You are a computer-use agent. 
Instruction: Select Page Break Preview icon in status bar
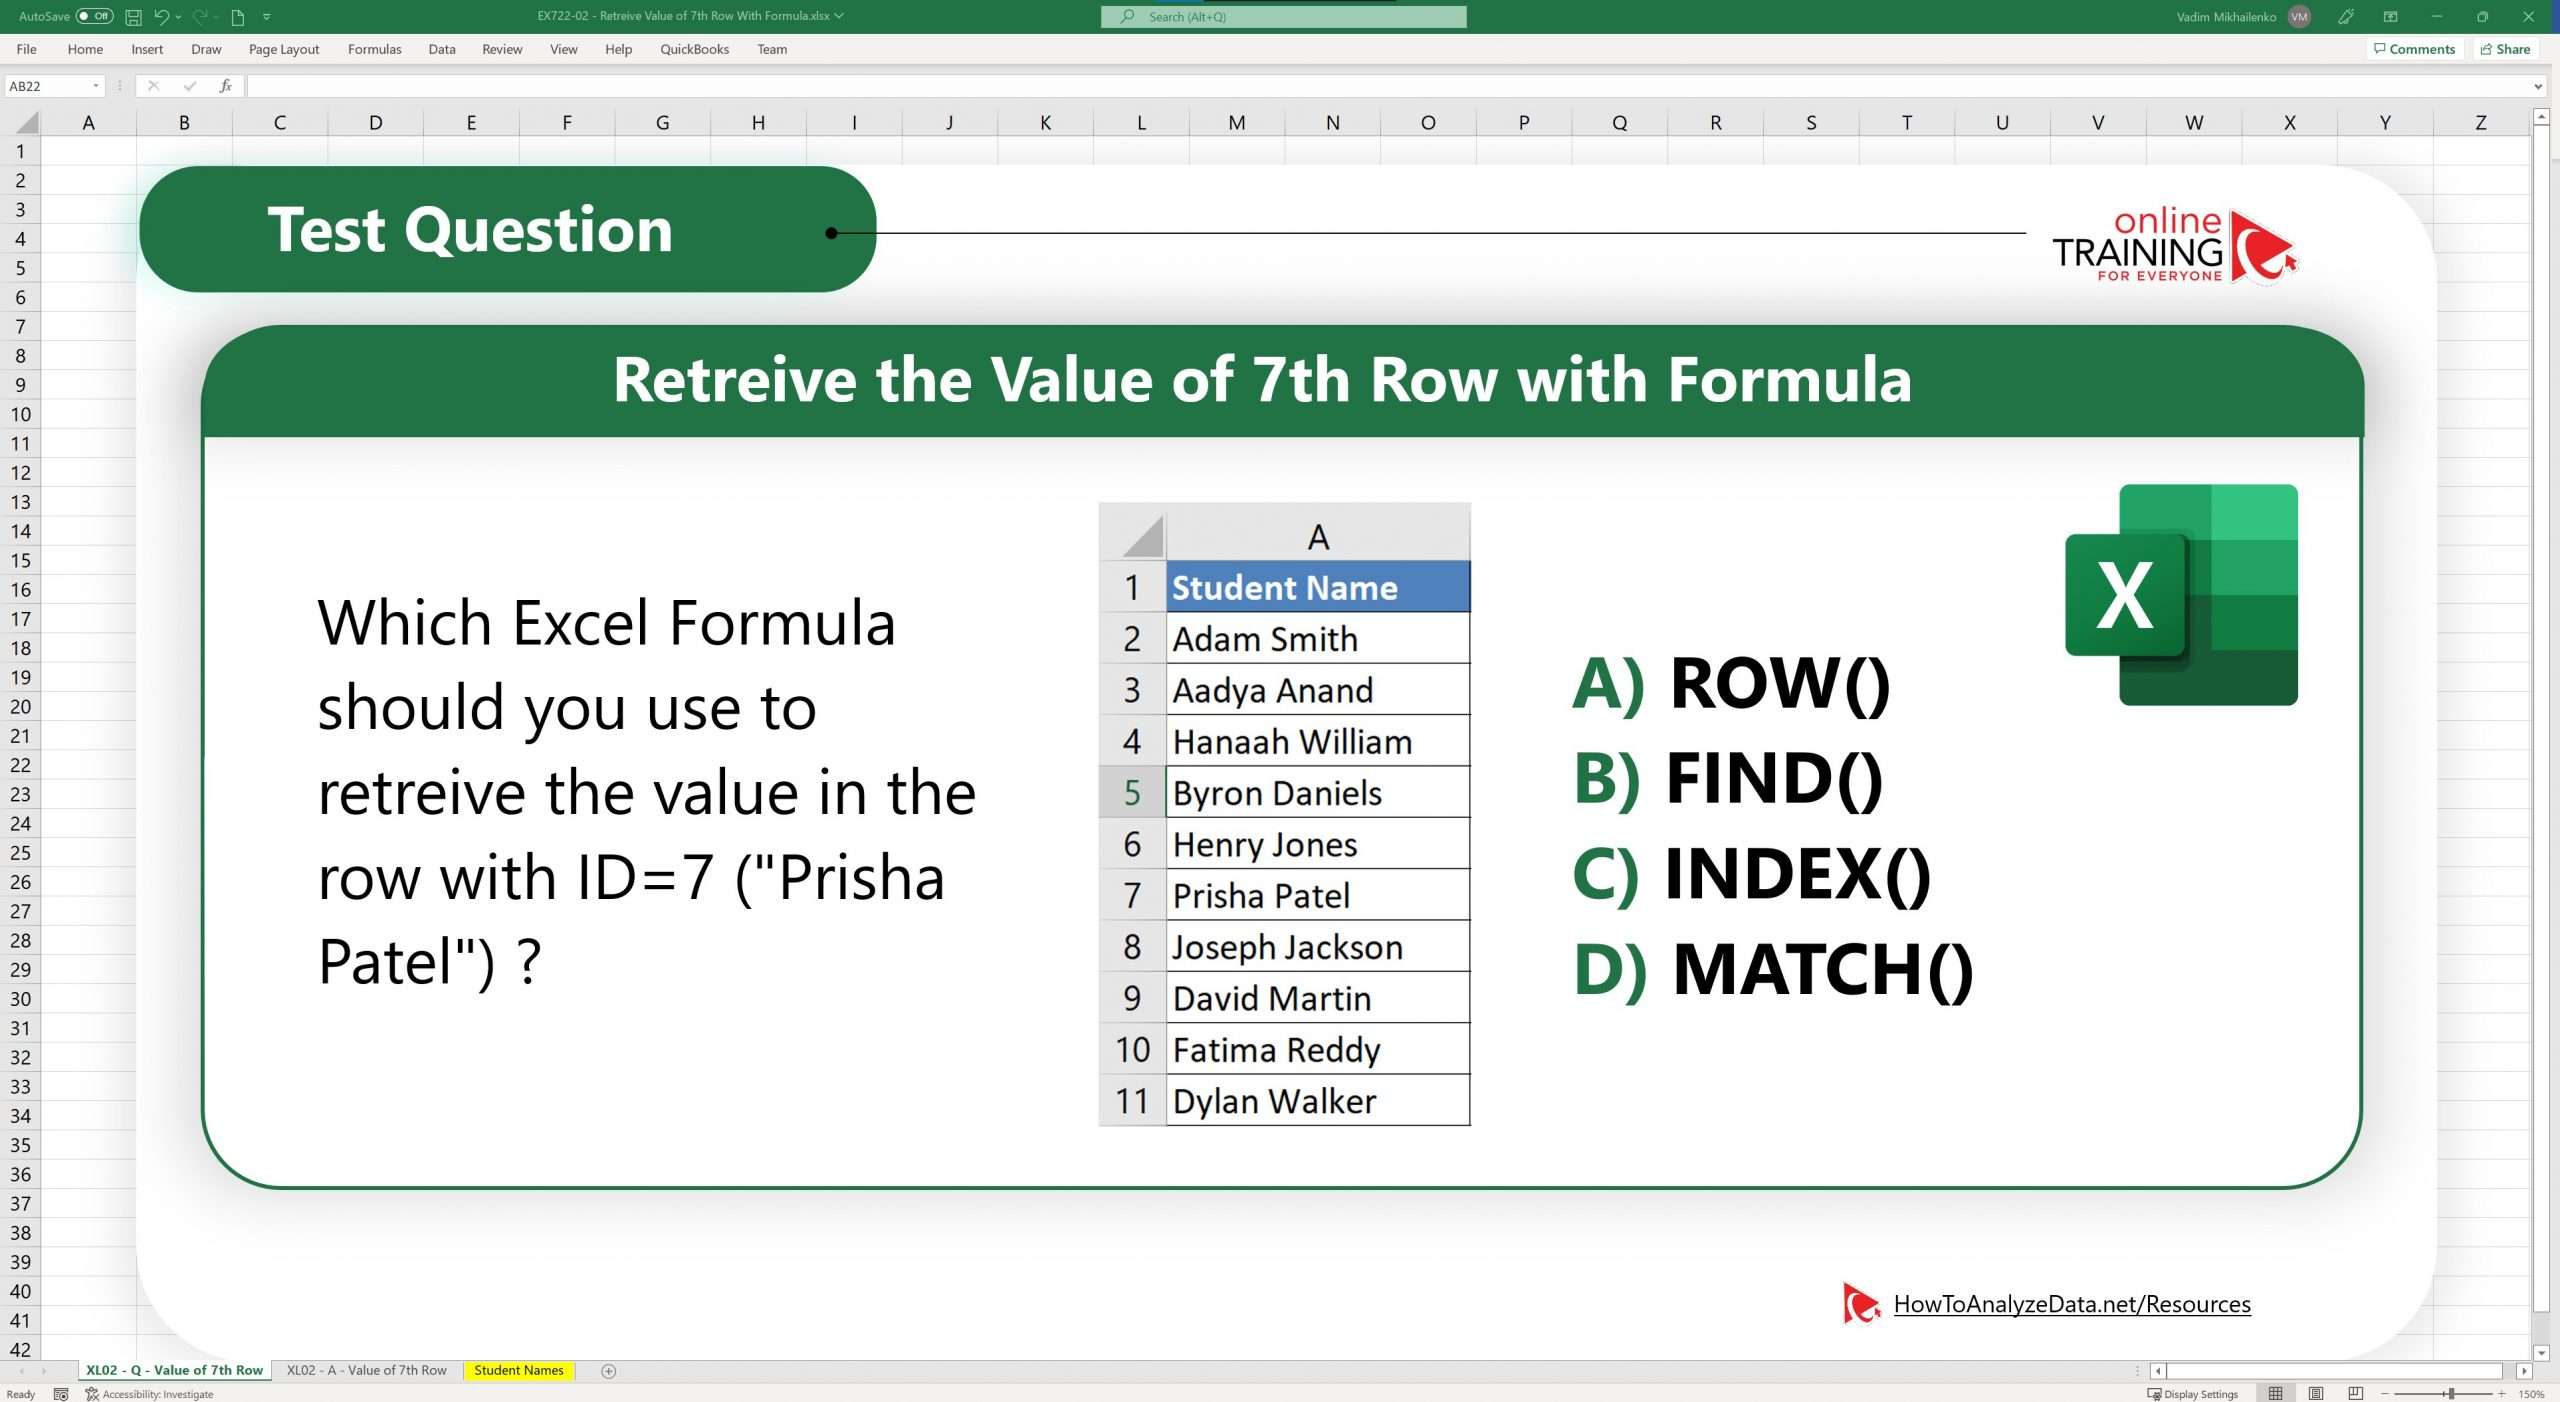pos(2355,1393)
